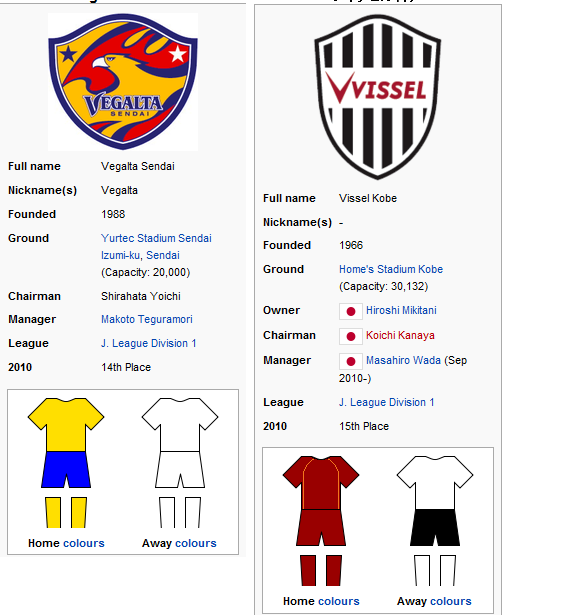
Task: Click colours link under Vegalta Home kit
Action: 84,543
